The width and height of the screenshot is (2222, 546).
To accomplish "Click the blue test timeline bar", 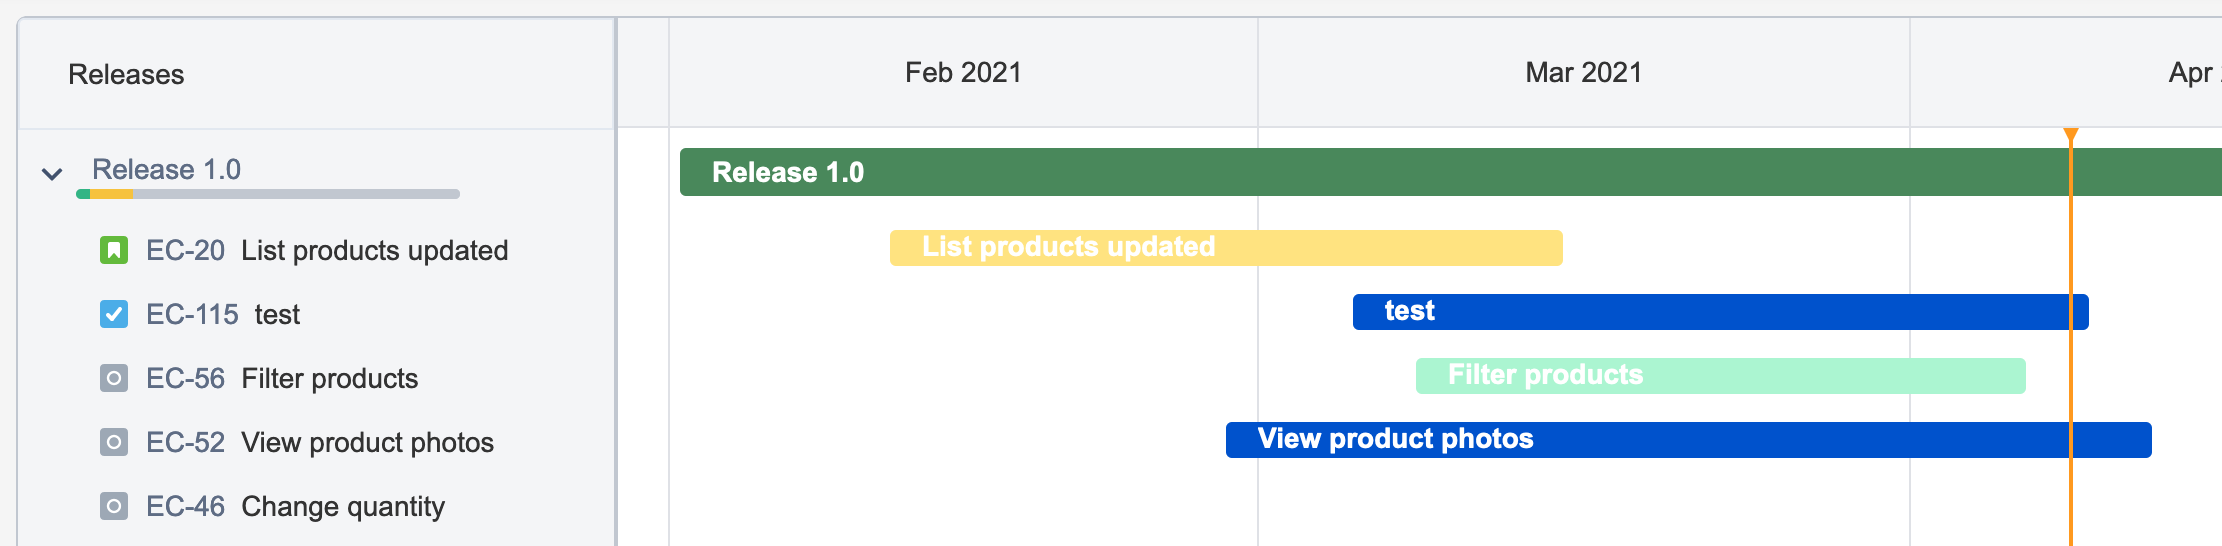I will (x=1720, y=312).
